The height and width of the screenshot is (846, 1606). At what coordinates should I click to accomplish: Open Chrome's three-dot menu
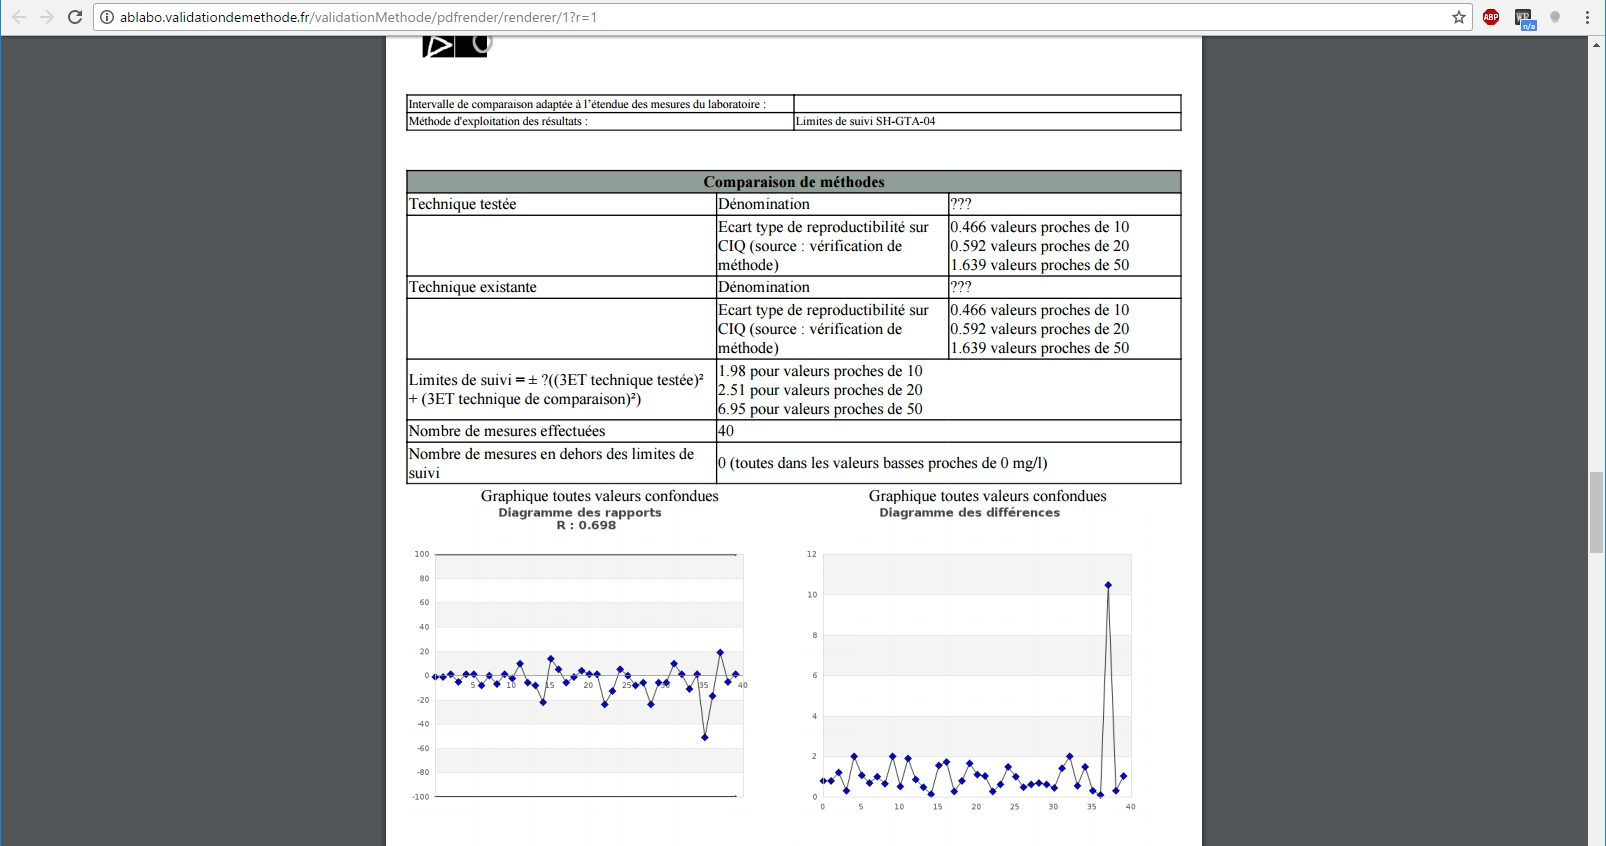tap(1587, 17)
